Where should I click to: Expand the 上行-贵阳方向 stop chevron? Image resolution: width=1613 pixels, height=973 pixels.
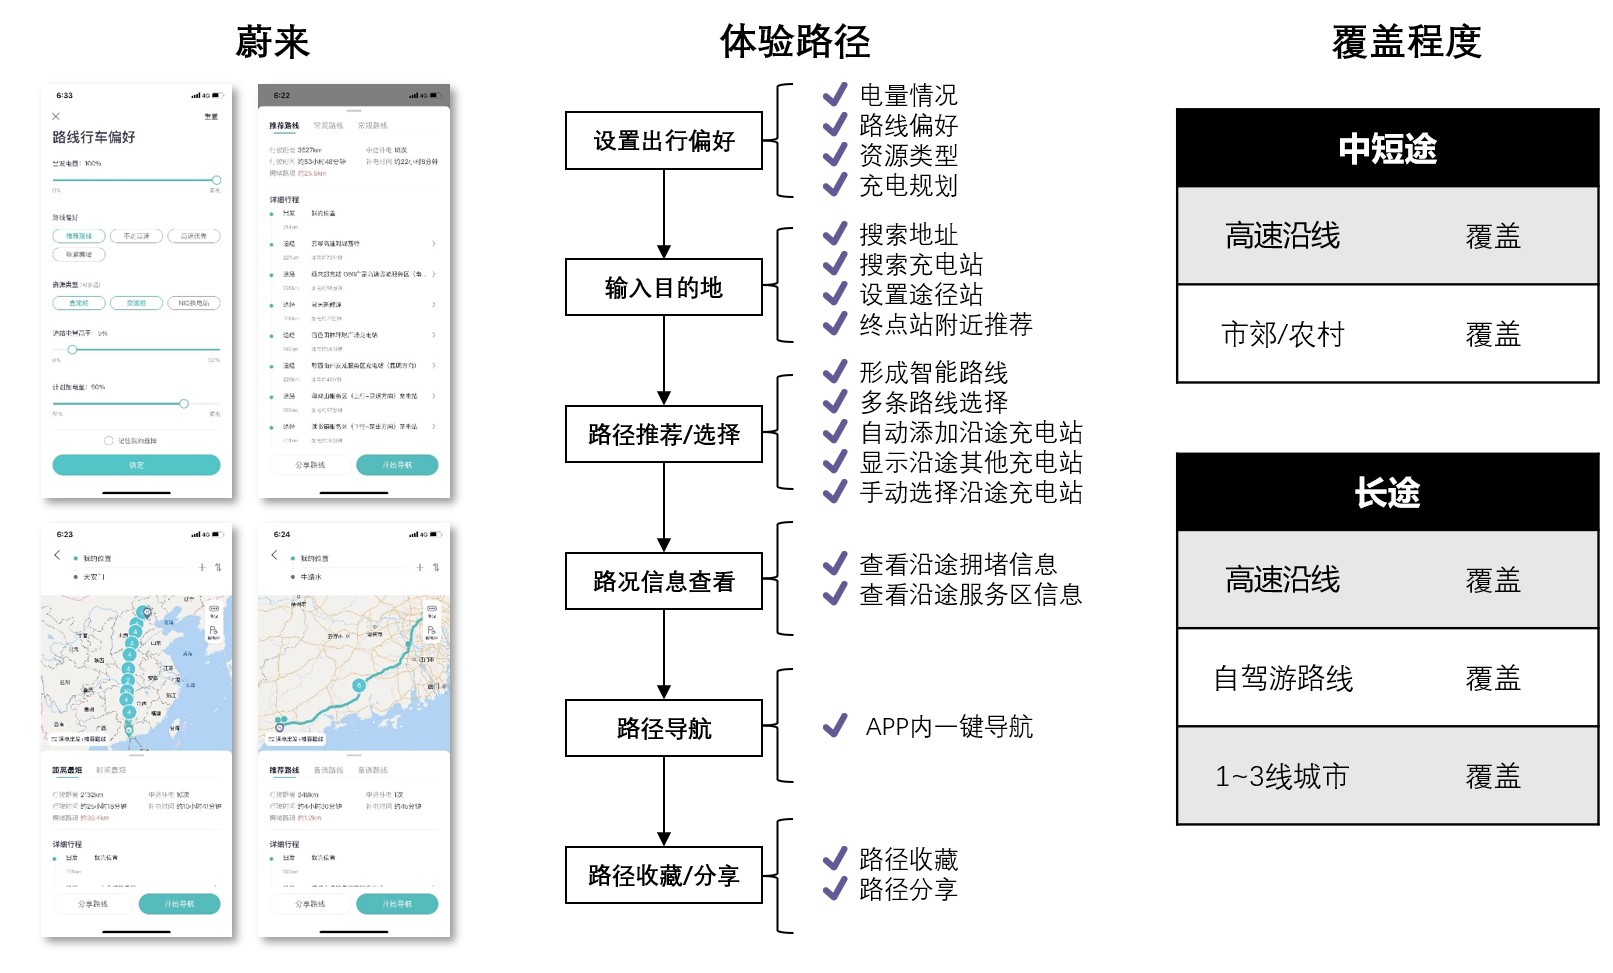(x=433, y=396)
